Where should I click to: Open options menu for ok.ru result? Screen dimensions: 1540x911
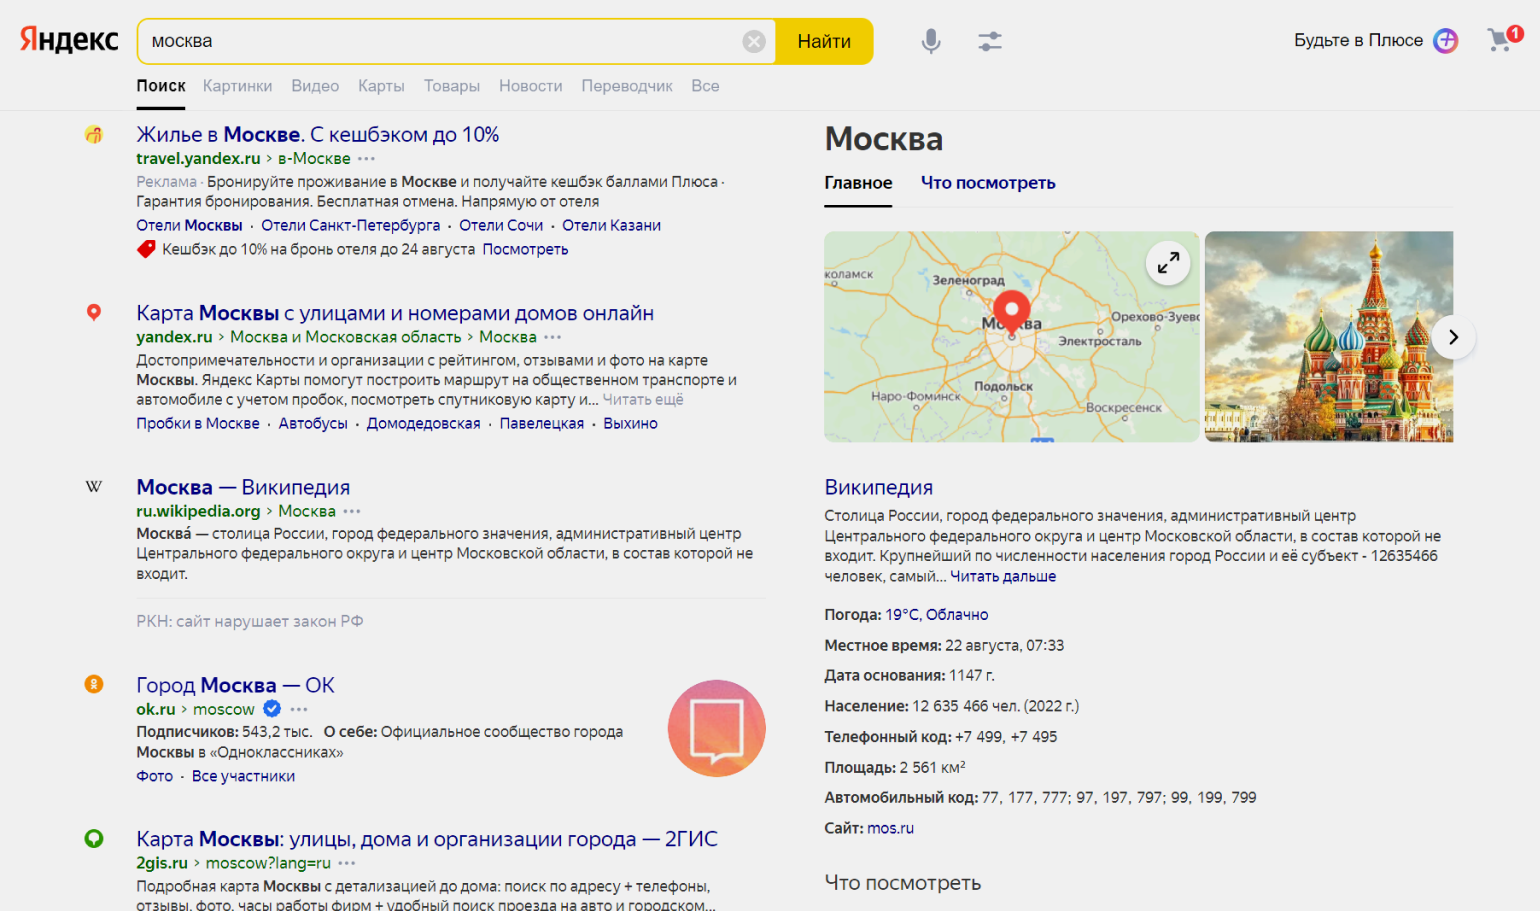(x=299, y=709)
